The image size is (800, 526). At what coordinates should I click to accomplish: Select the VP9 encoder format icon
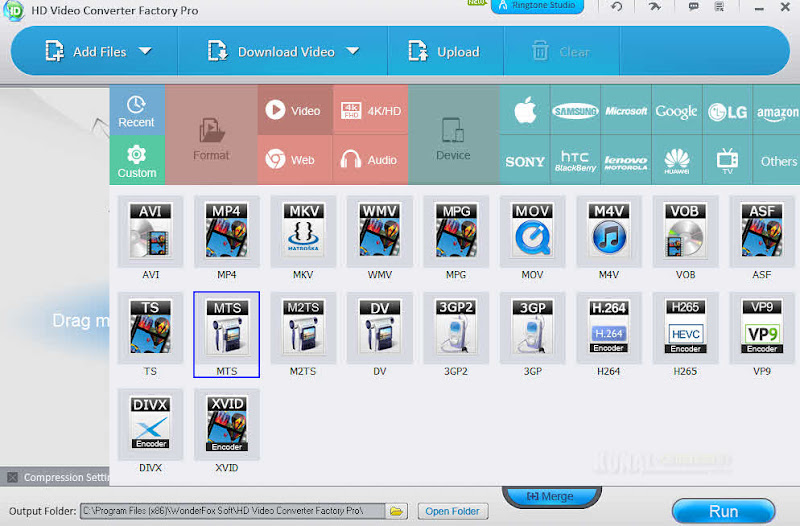pyautogui.click(x=762, y=328)
